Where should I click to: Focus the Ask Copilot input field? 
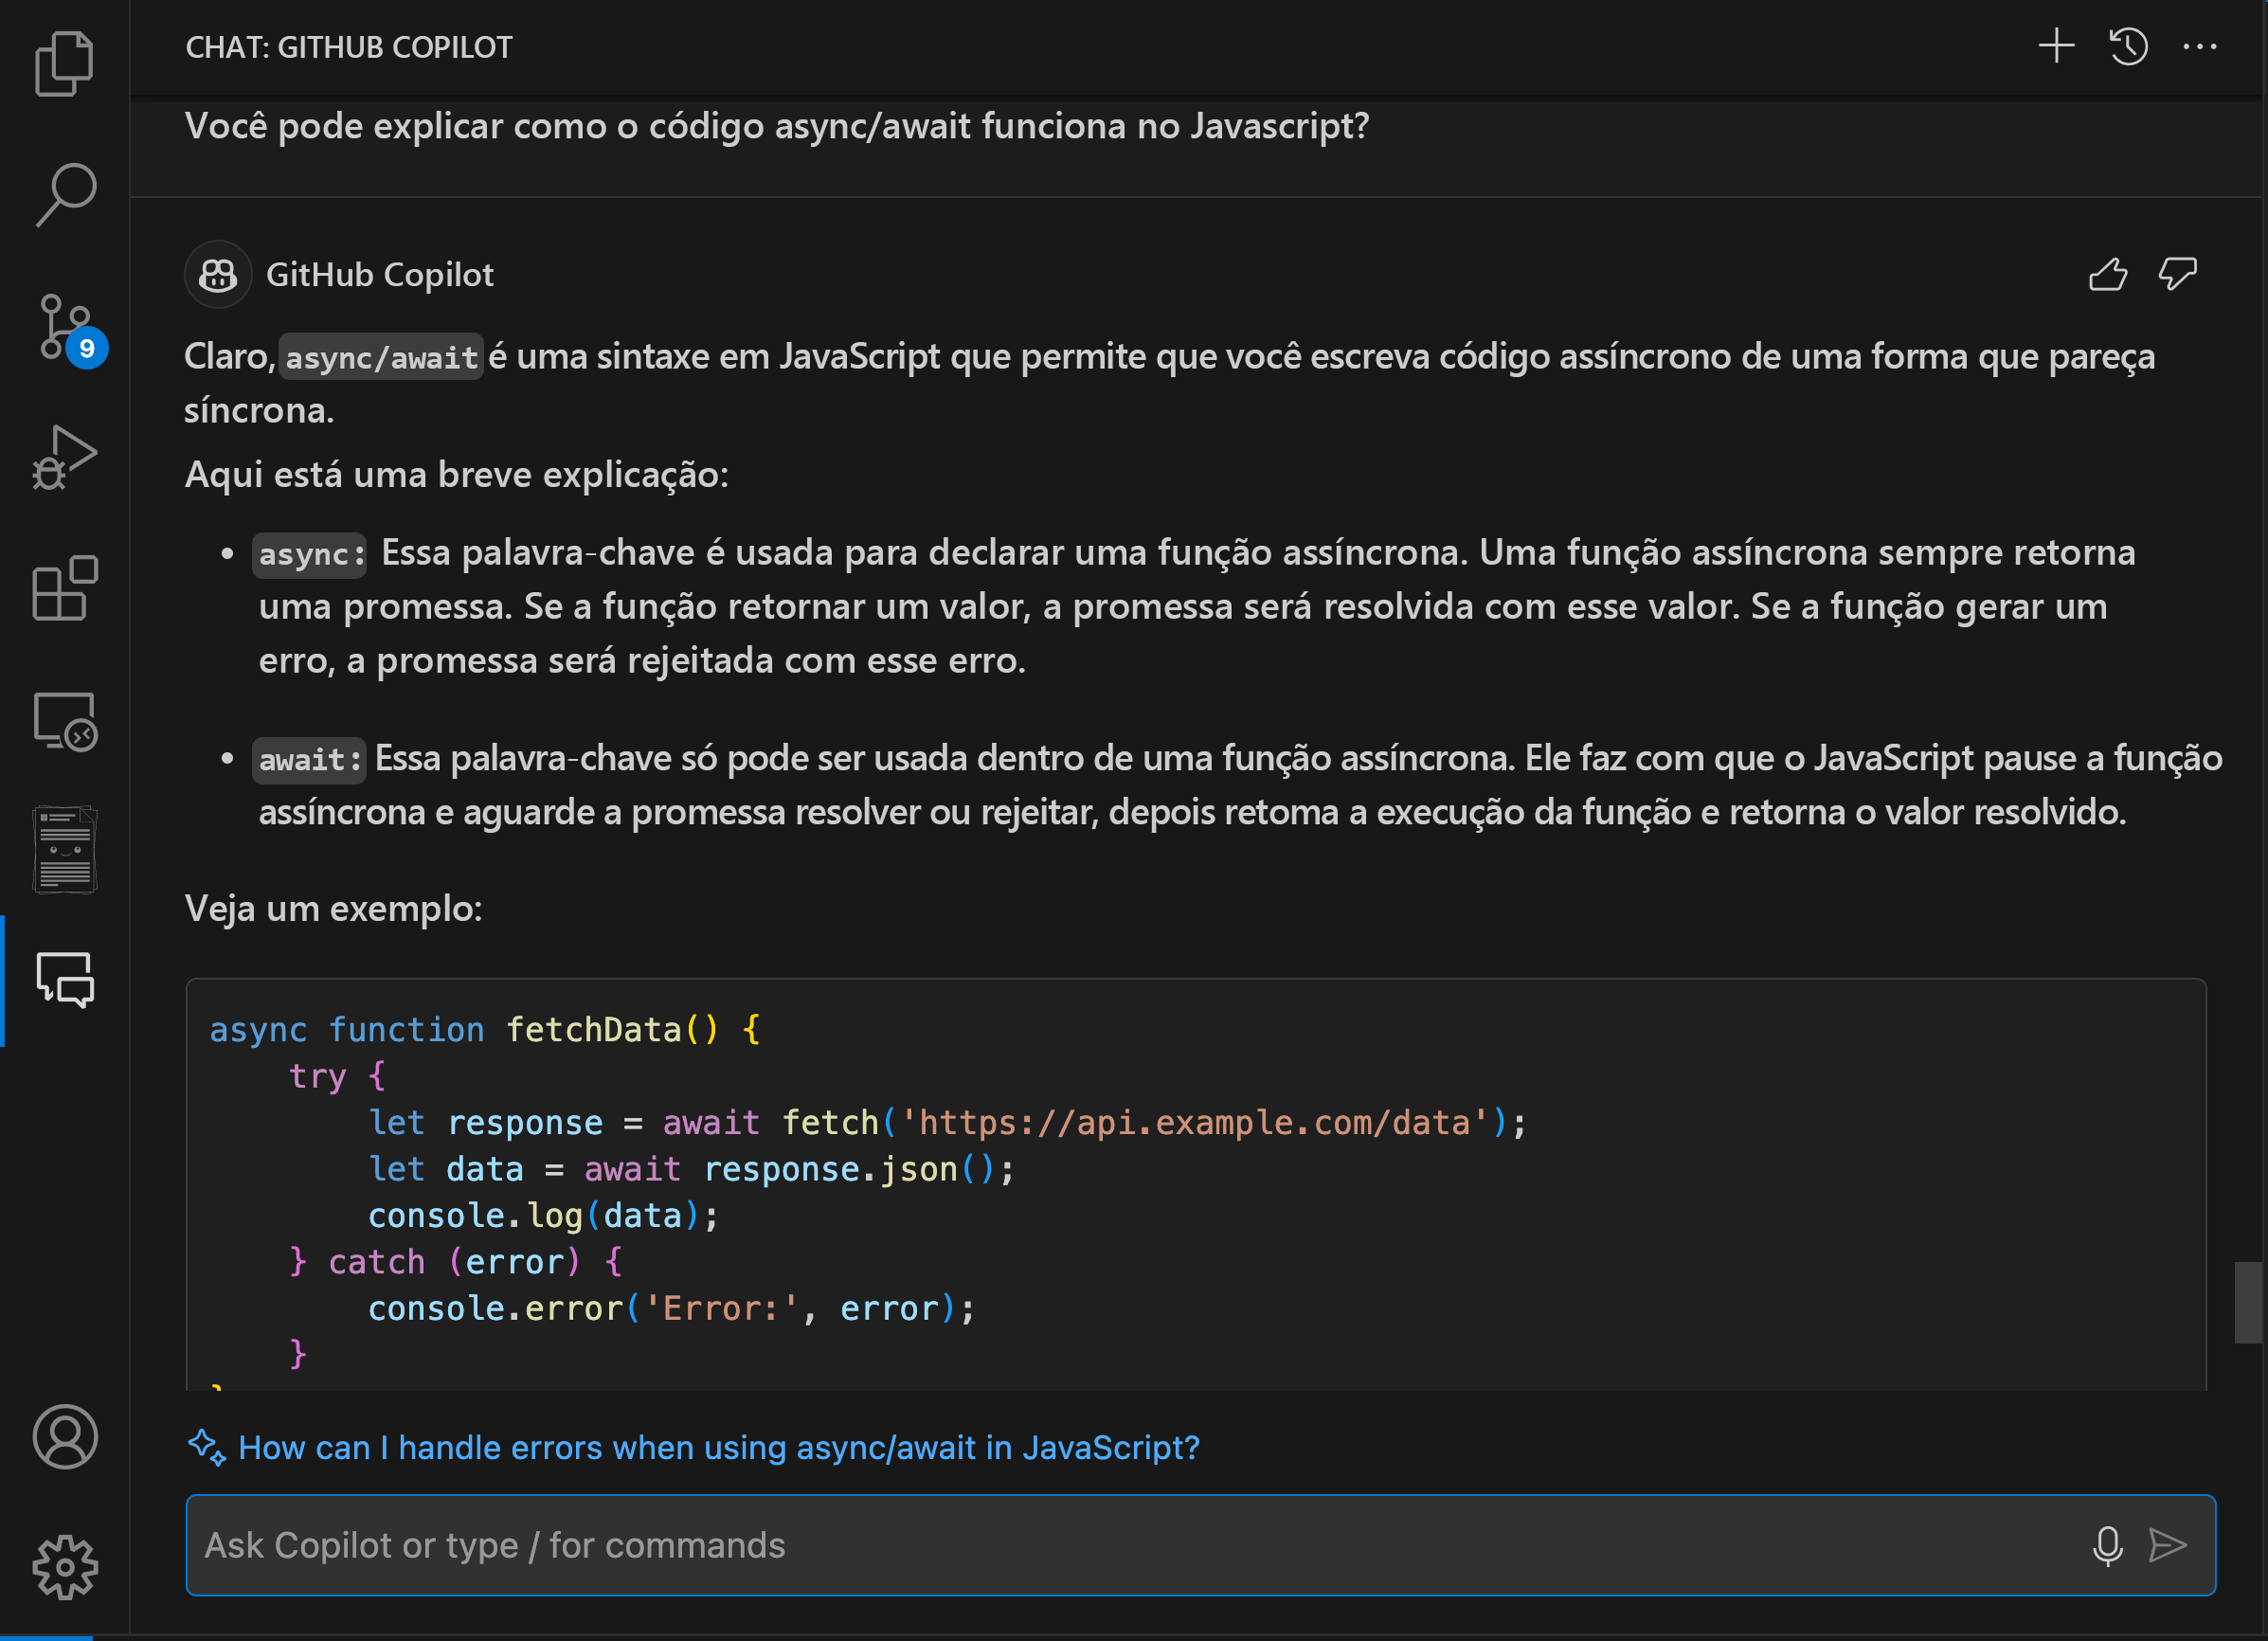tap(1100, 1545)
